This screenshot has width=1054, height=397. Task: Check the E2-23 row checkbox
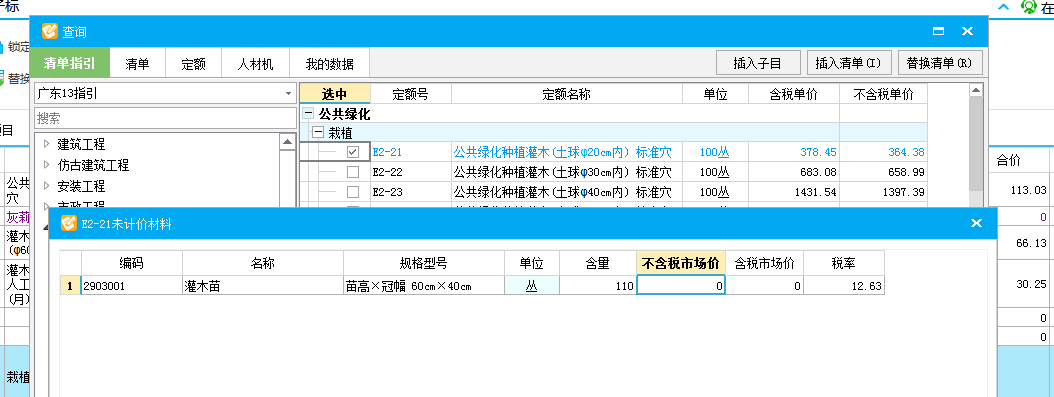point(352,192)
